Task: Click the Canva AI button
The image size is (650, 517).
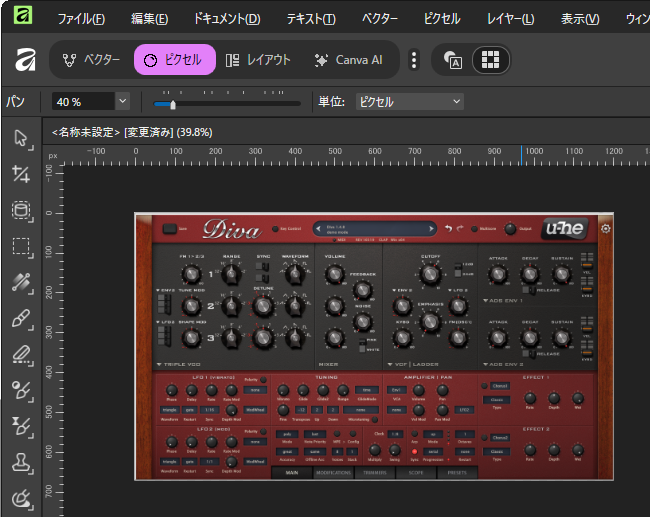Action: pos(348,60)
